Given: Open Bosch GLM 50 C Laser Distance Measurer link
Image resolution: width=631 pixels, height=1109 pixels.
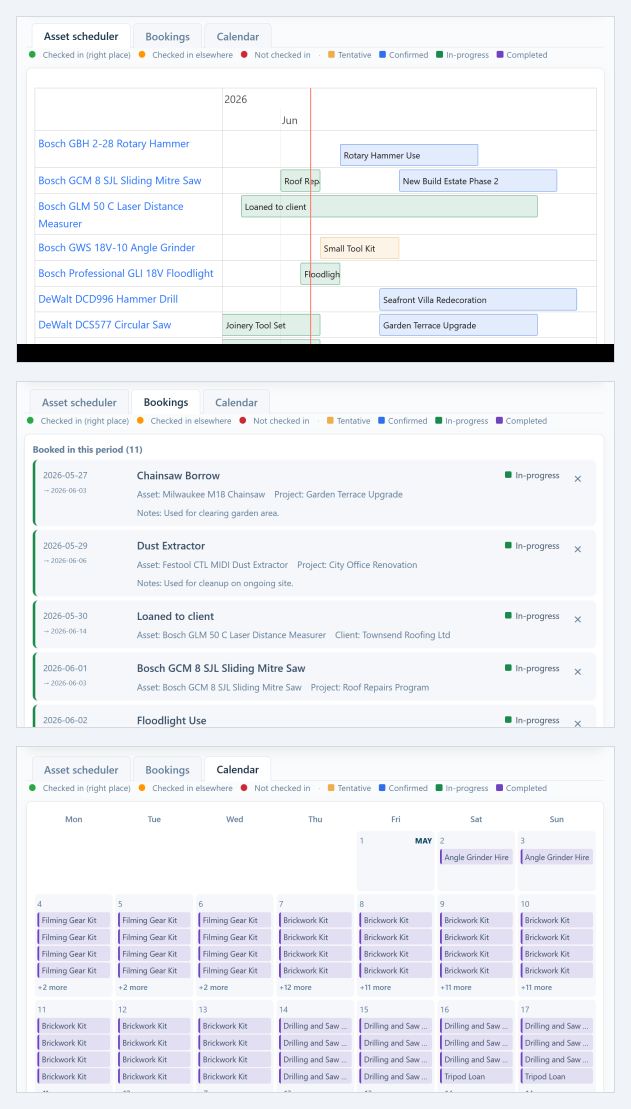Looking at the screenshot, I should [x=110, y=214].
